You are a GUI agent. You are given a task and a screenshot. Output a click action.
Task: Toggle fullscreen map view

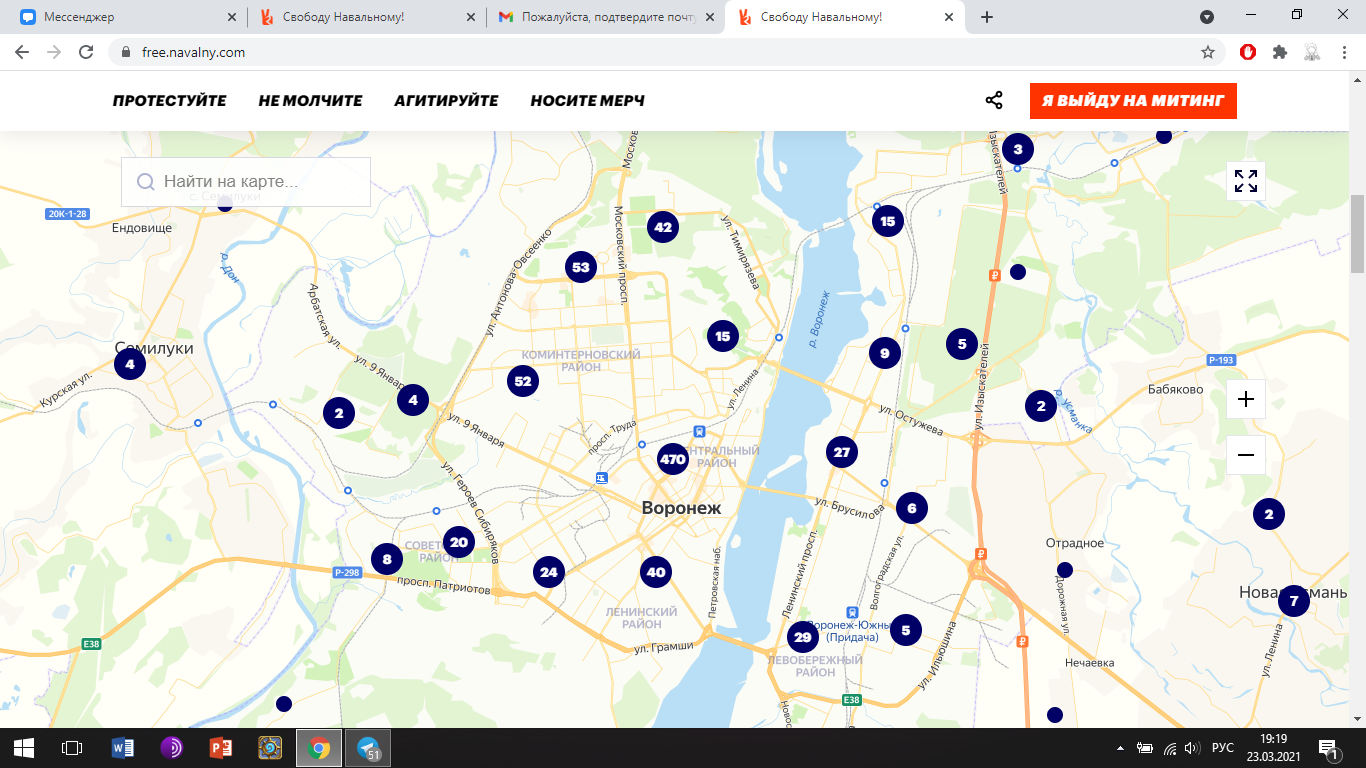coord(1246,181)
